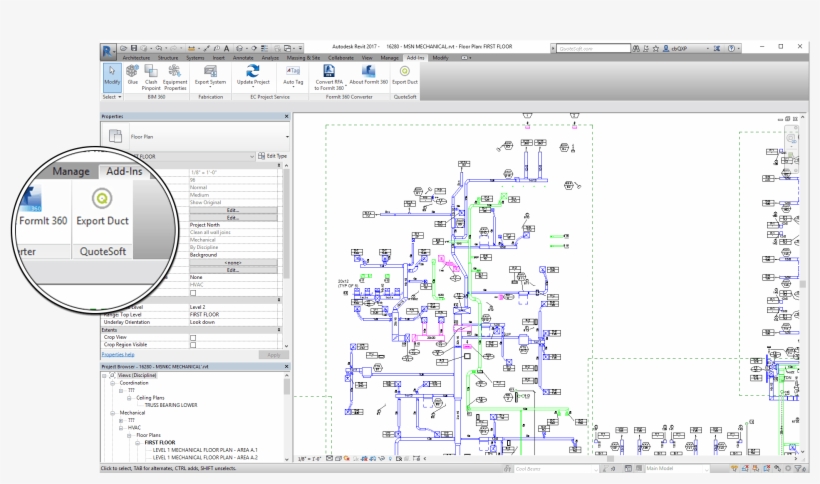Select TRUSS BEARING LOWER in Project Browser
Viewport: 820px width, 484px height.
pyautogui.click(x=171, y=405)
